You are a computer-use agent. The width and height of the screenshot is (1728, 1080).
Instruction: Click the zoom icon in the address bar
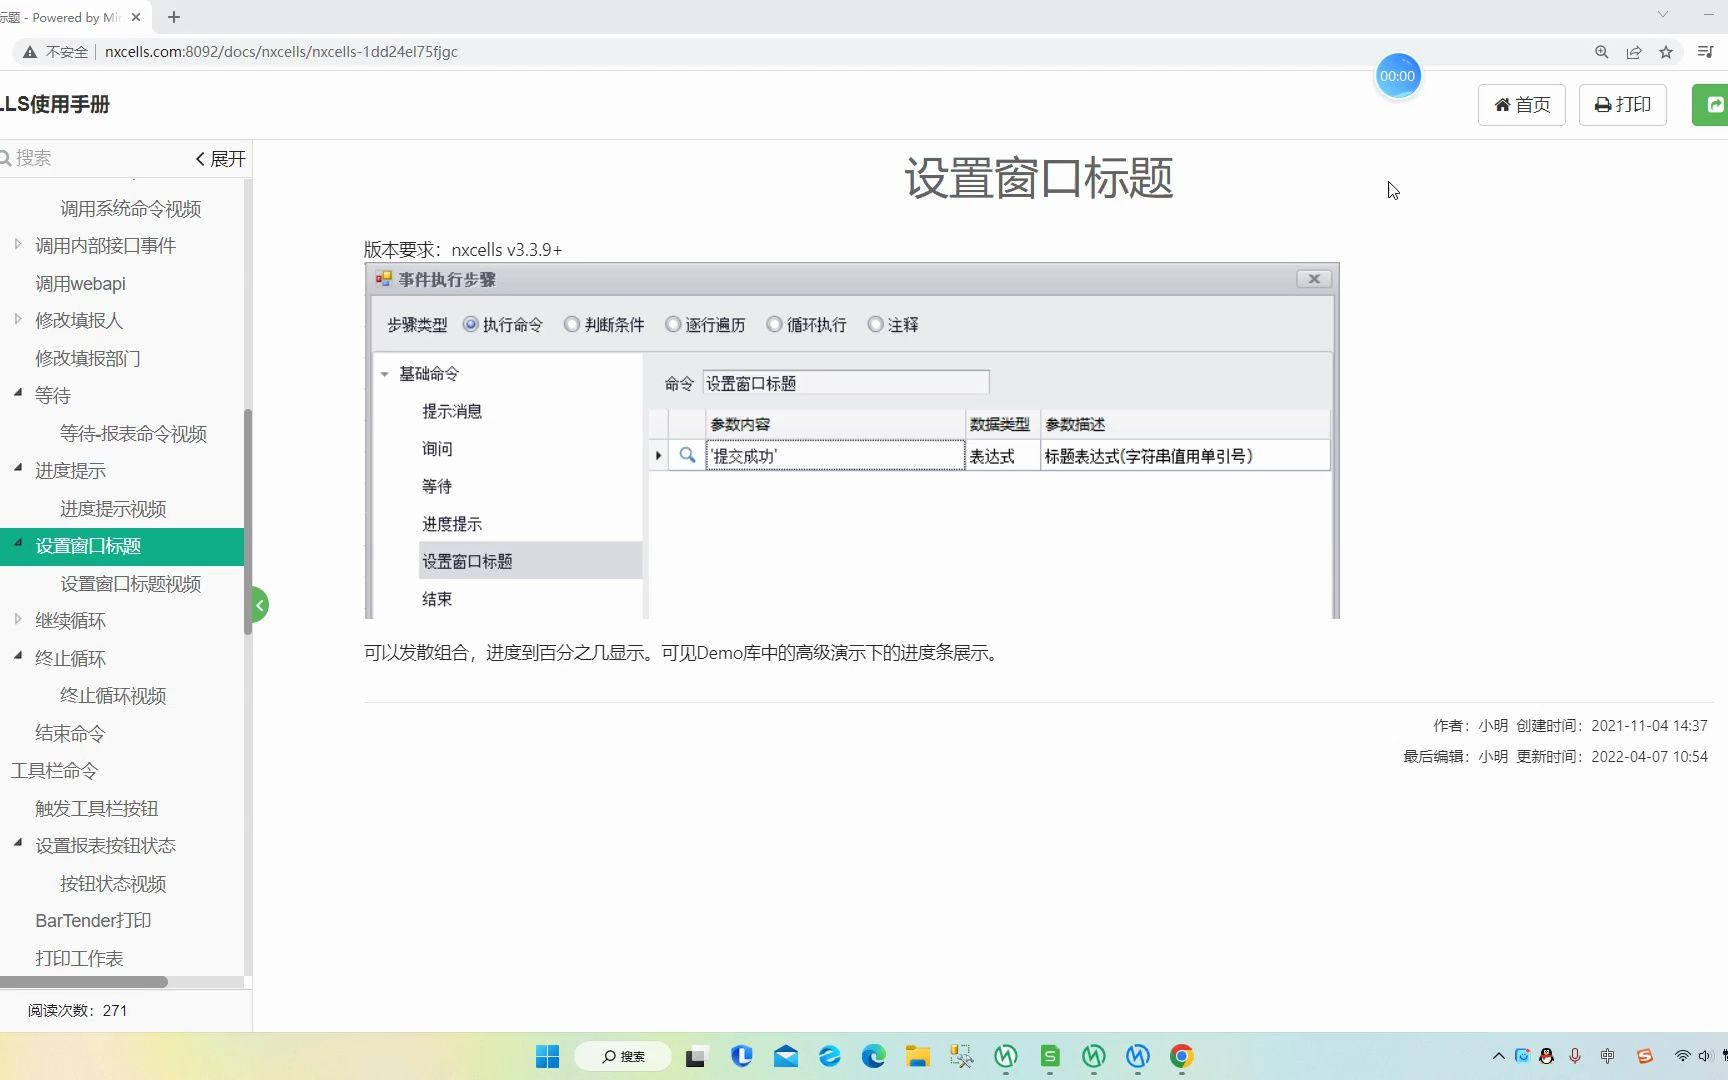1601,52
